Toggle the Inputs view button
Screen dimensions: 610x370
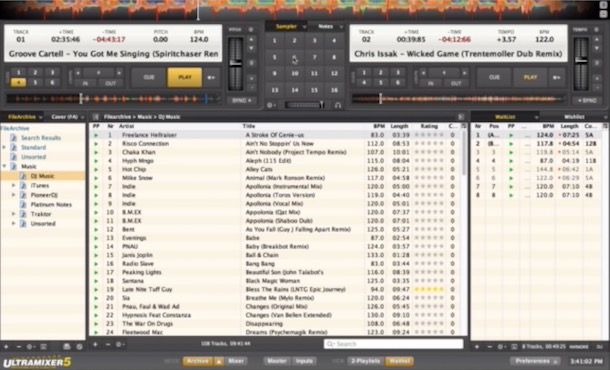[x=305, y=361]
